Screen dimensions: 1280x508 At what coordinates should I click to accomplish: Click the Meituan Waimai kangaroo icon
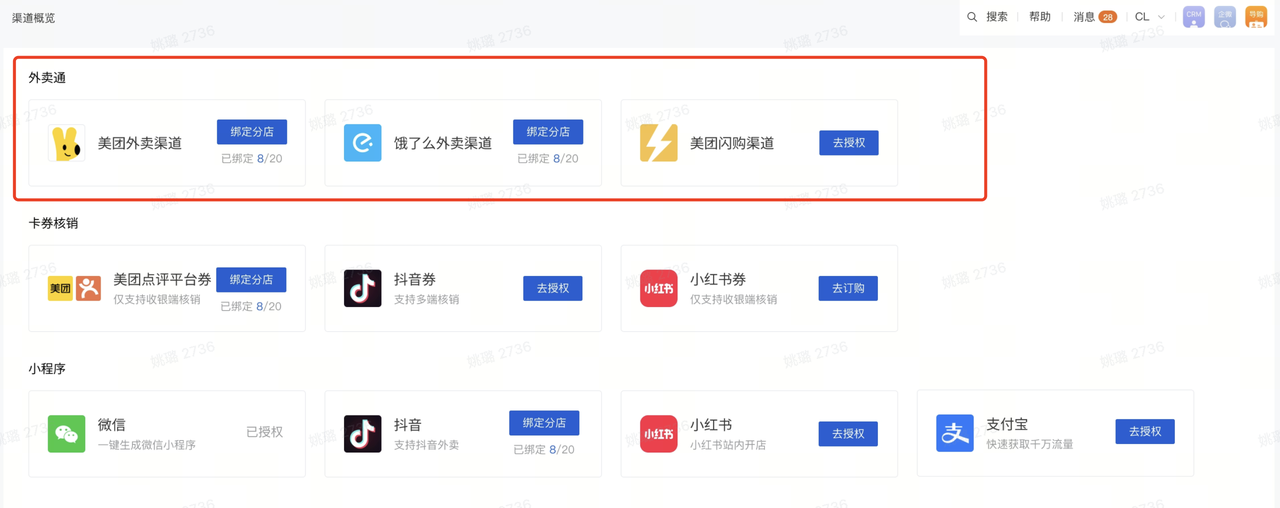[x=67, y=143]
